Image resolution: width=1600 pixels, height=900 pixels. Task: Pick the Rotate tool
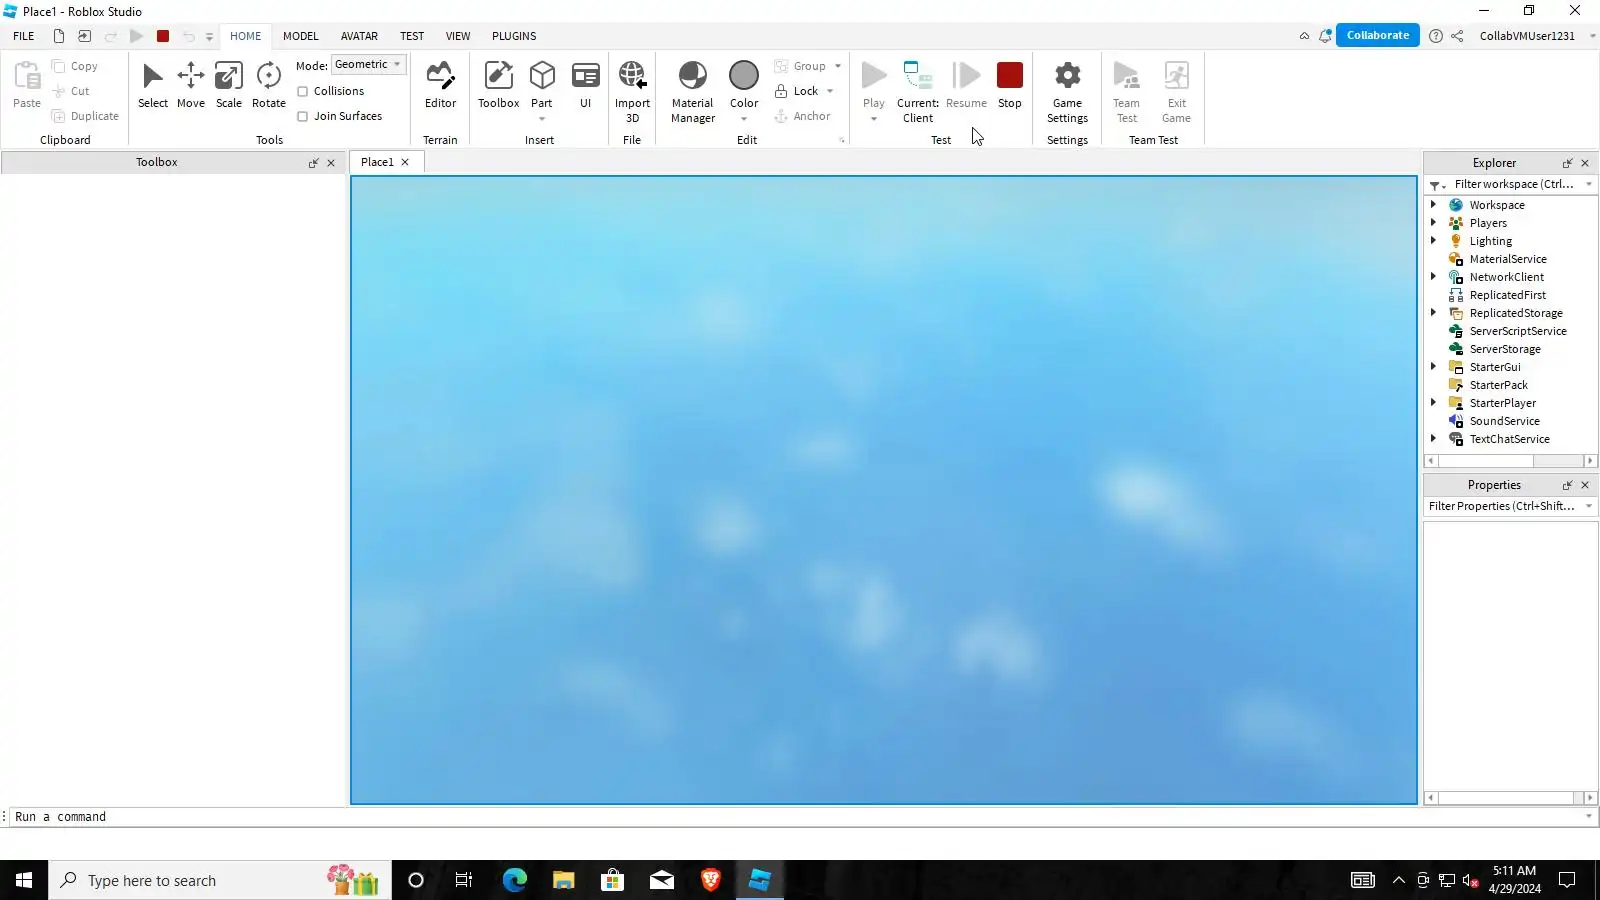point(269,86)
